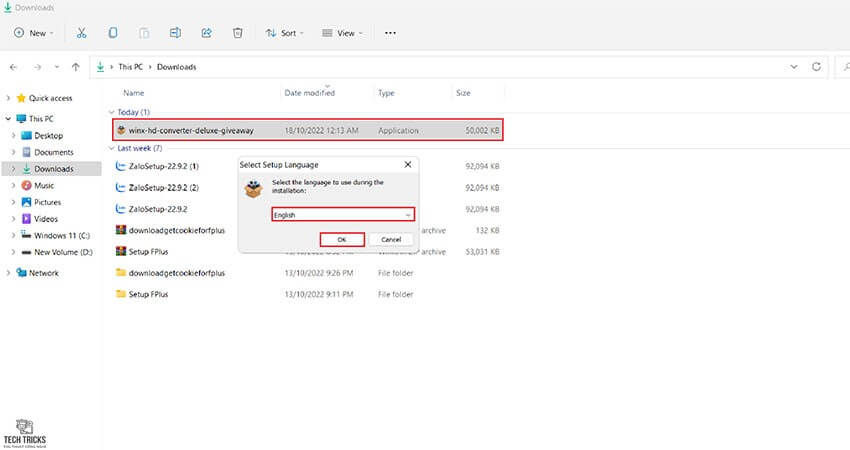Open Documents in navigation pane

[54, 152]
